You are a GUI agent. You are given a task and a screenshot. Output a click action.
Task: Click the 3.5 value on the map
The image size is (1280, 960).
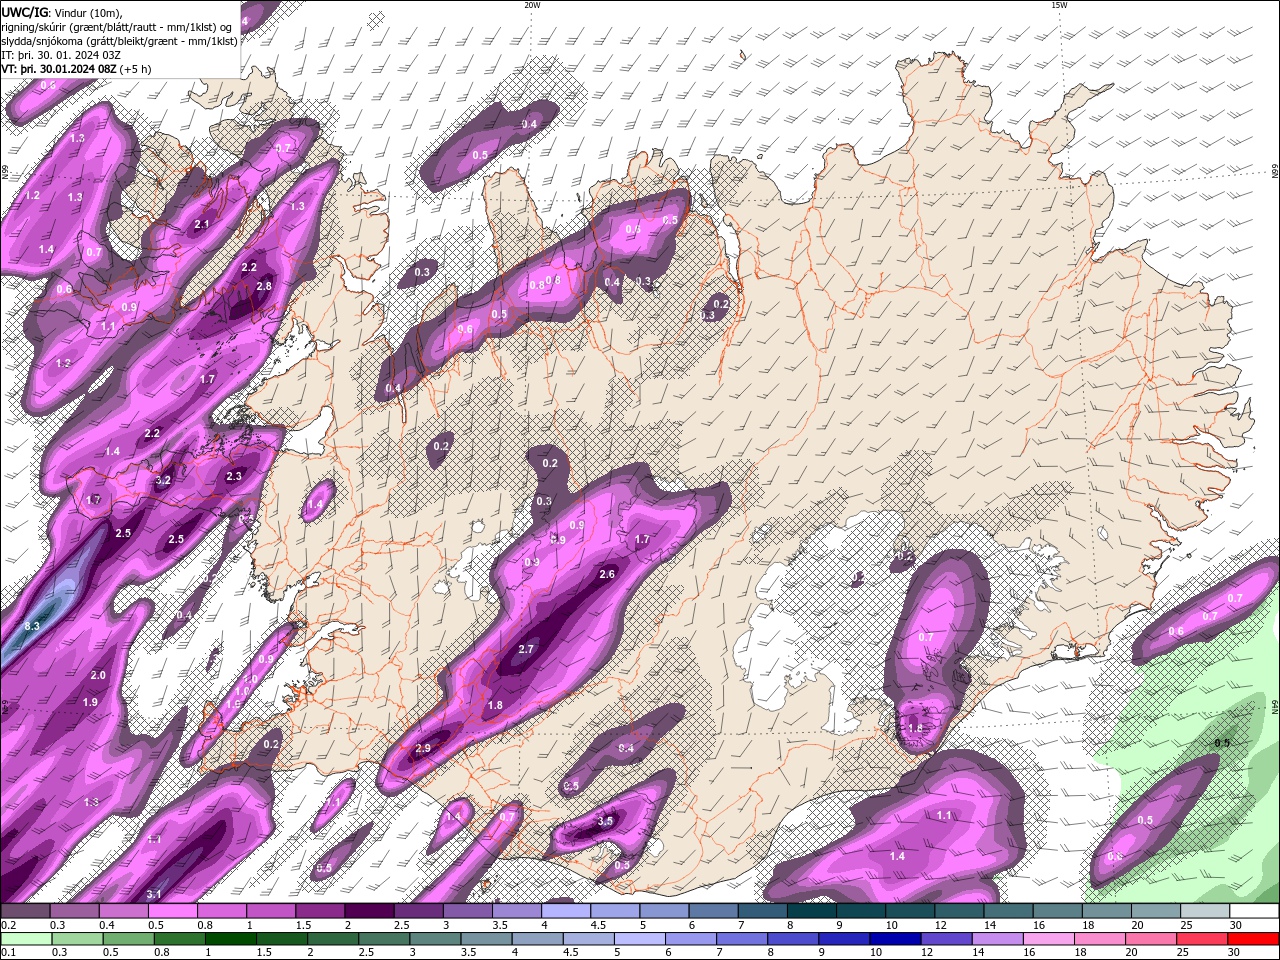point(605,821)
